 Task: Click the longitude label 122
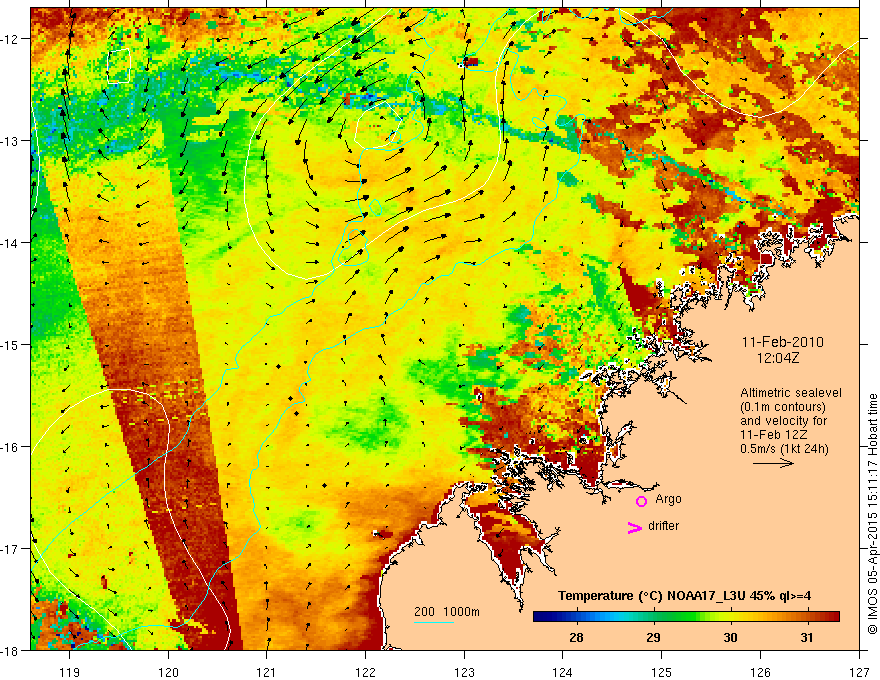click(x=365, y=672)
